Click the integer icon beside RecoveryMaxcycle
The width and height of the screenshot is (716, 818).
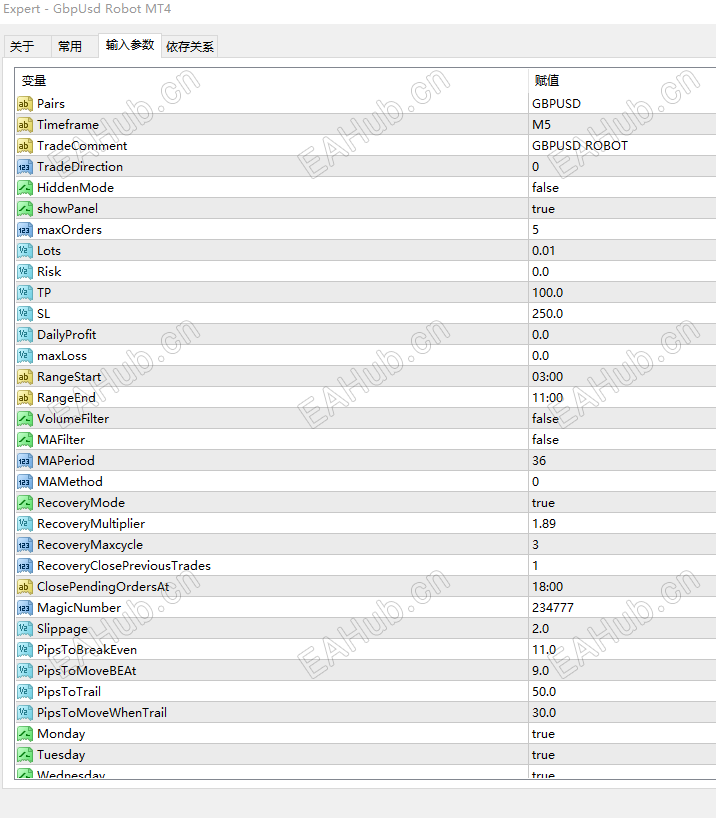(25, 545)
